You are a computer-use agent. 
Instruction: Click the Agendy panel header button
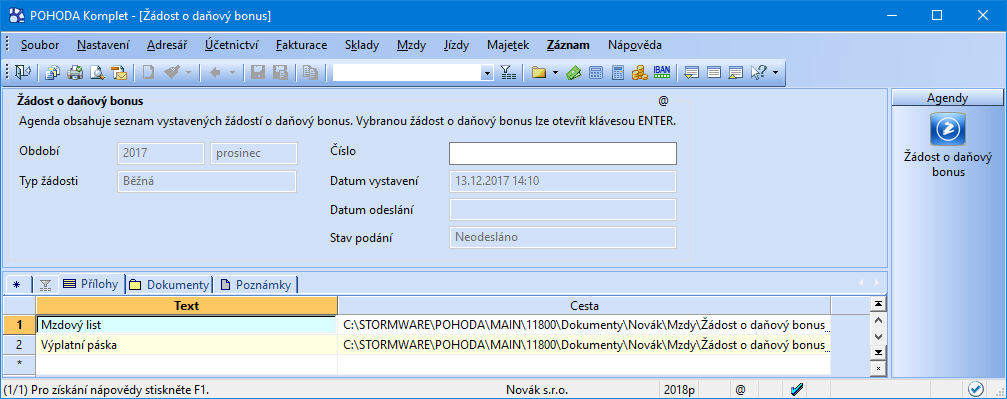(947, 98)
